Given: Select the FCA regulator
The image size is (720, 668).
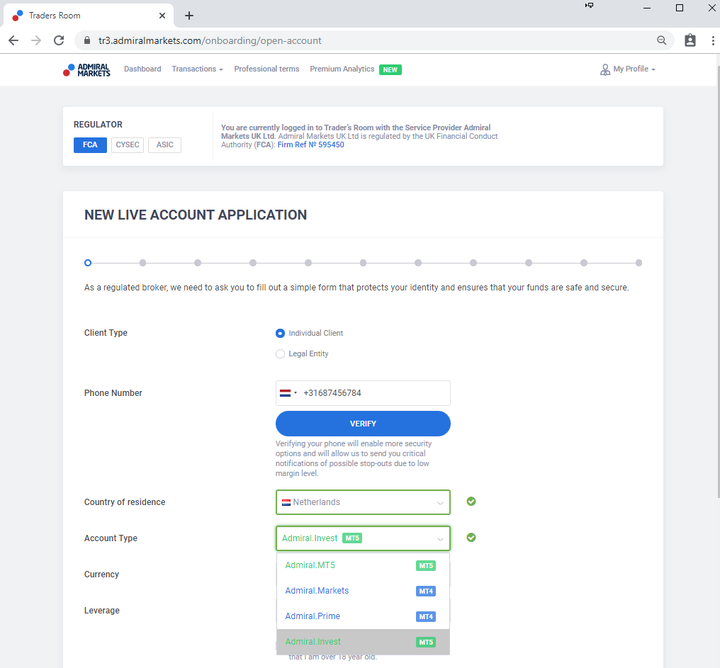Looking at the screenshot, I should pos(90,145).
